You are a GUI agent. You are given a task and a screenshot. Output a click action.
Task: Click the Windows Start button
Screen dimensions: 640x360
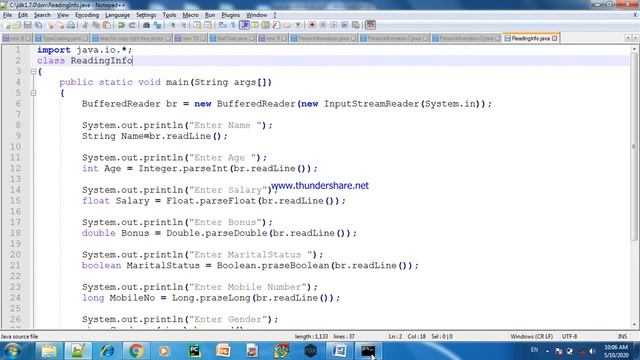12,351
